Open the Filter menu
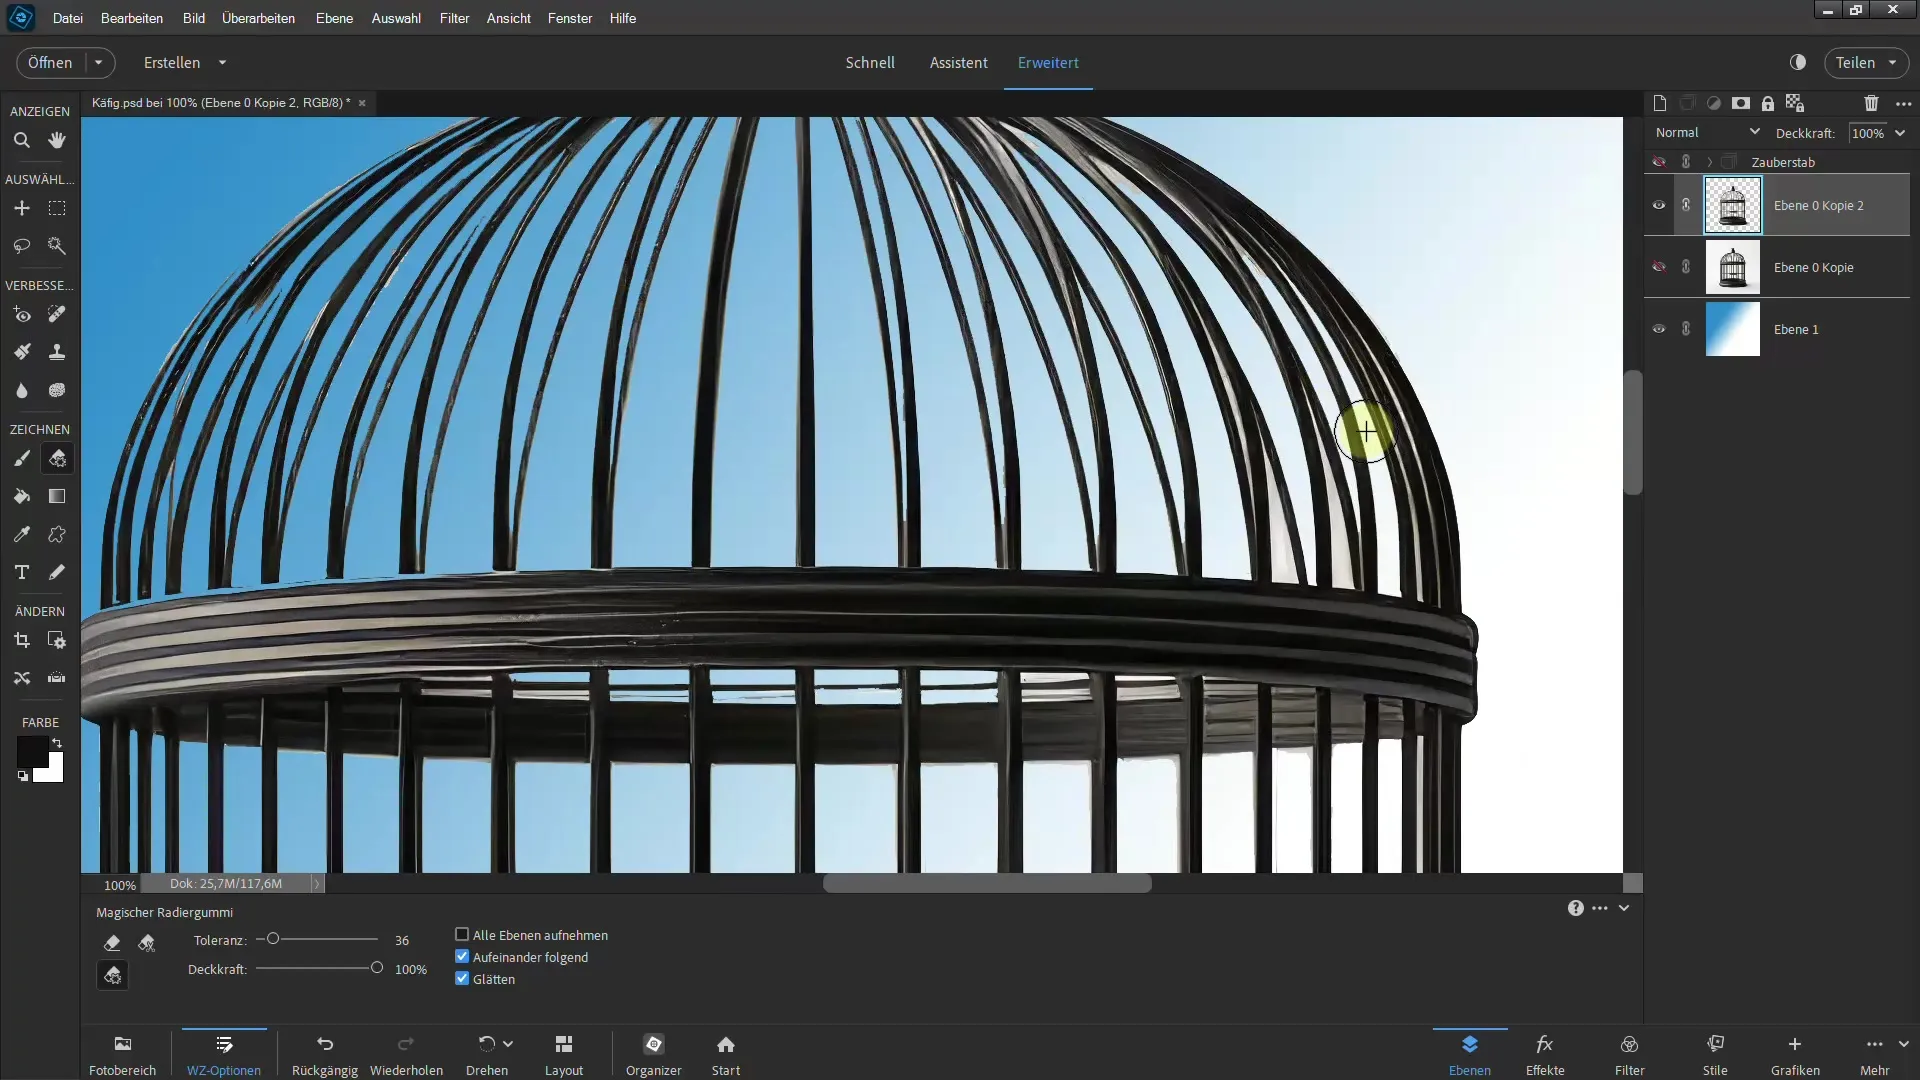The height and width of the screenshot is (1080, 1920). pos(454,17)
